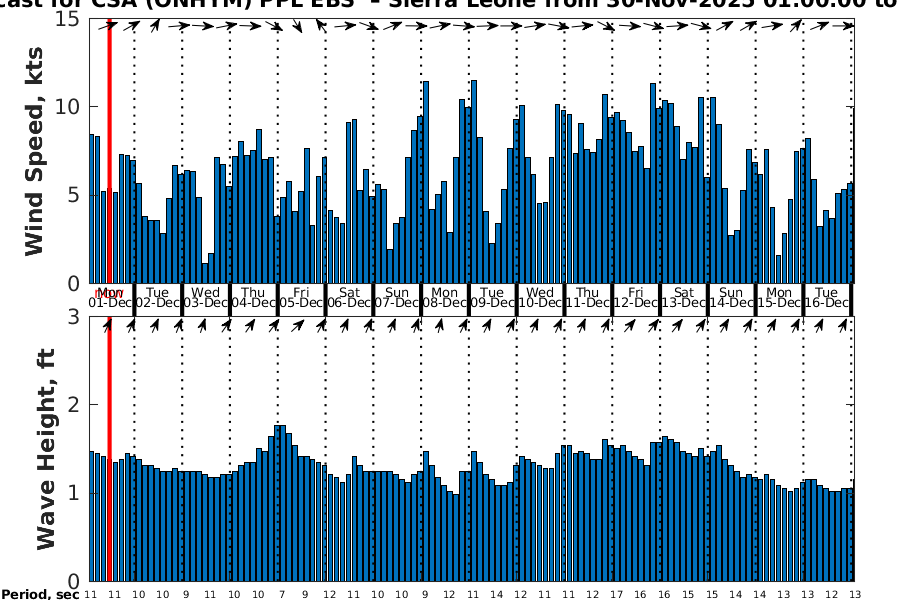Click the 15 tick on the Wind Speed axis

[69, 18]
